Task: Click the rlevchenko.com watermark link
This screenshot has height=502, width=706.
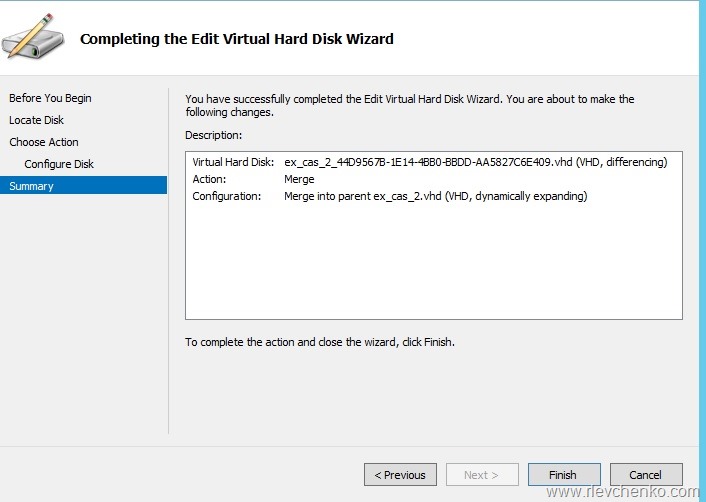Action: tap(624, 492)
